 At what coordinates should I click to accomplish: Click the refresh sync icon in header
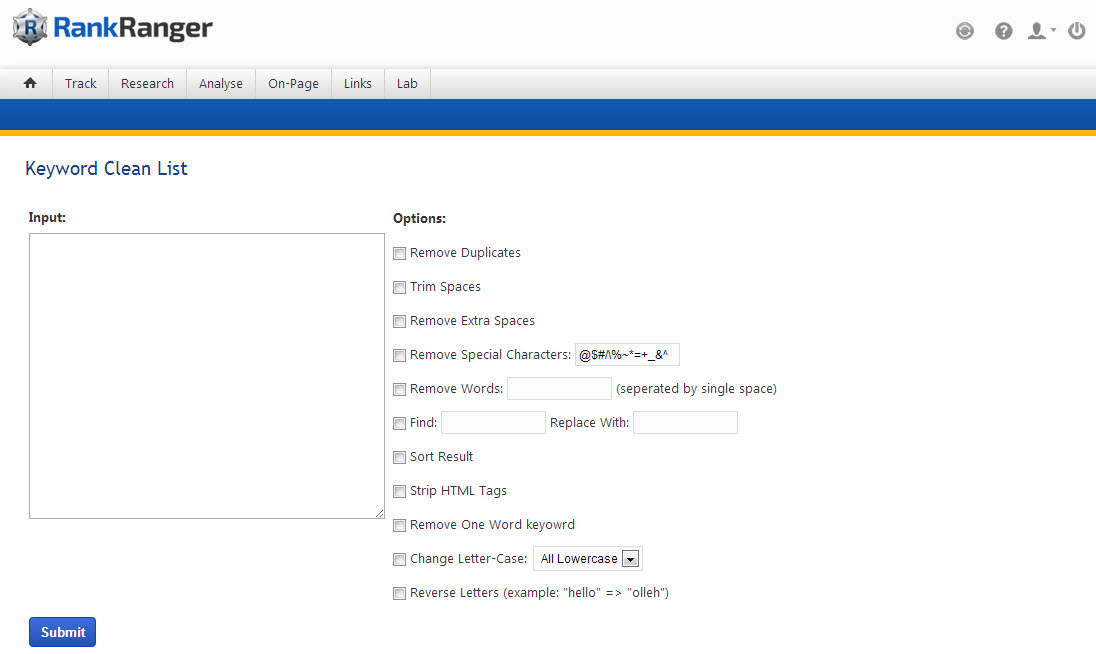[964, 31]
